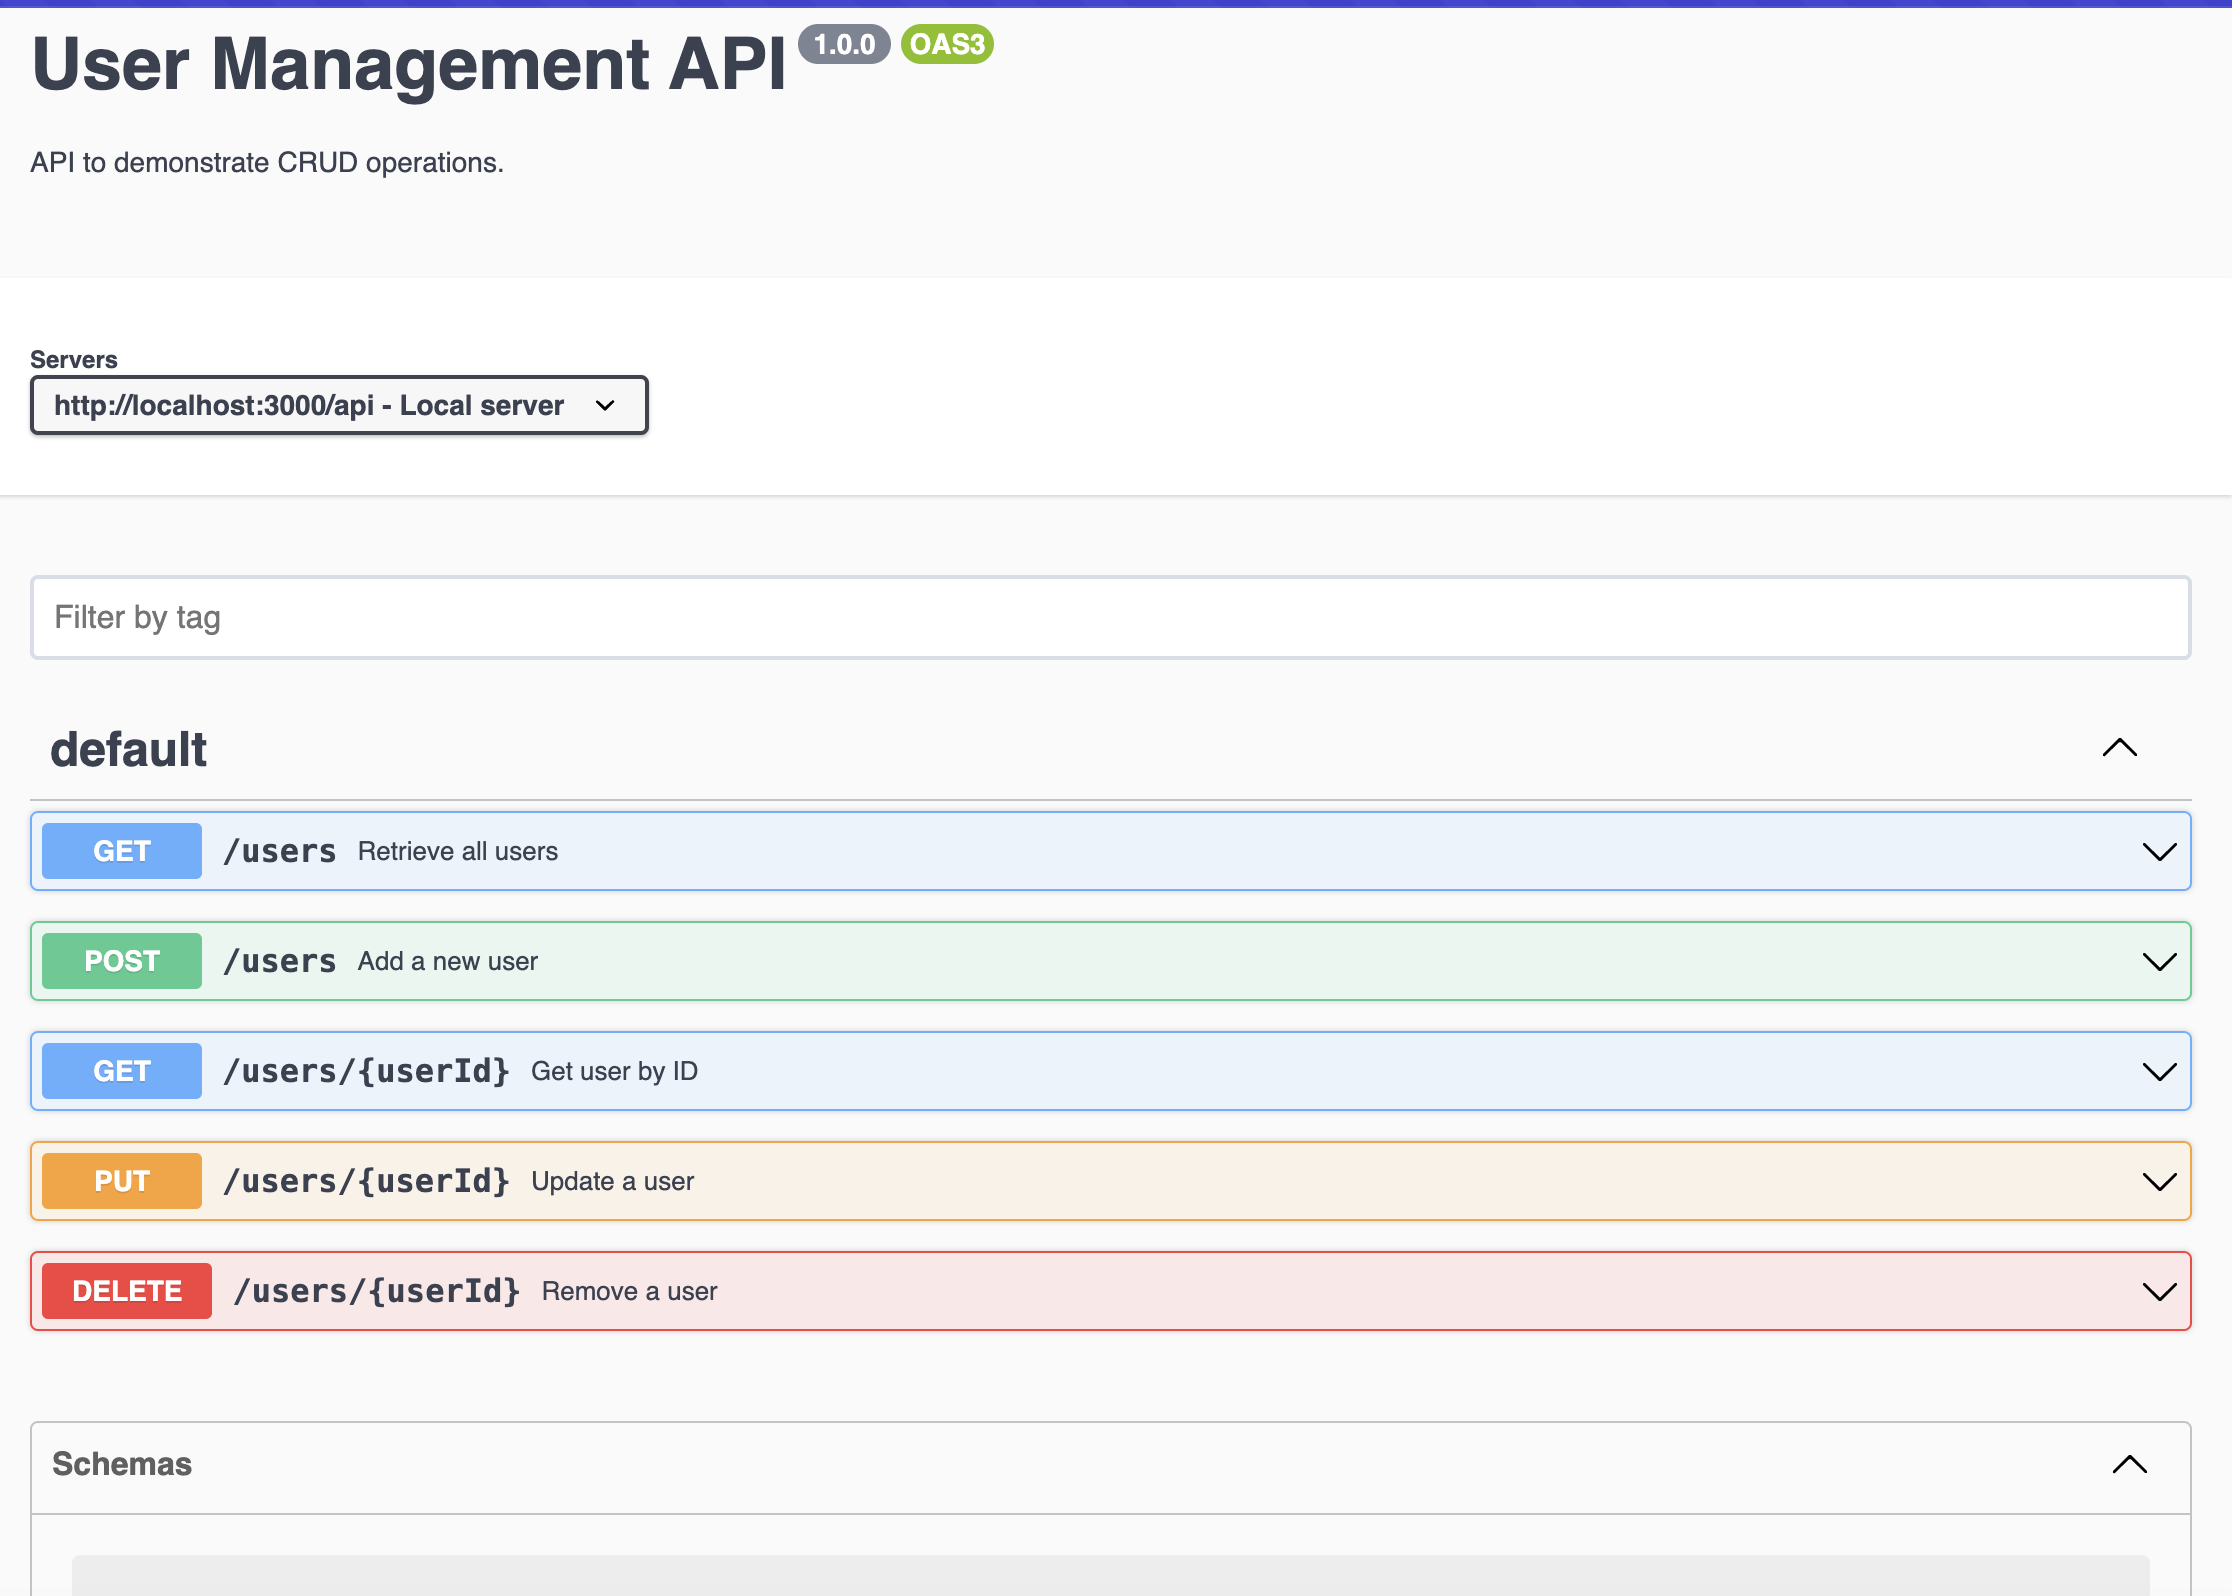This screenshot has width=2232, height=1596.
Task: Click the 'default' tag heading
Action: coord(129,750)
